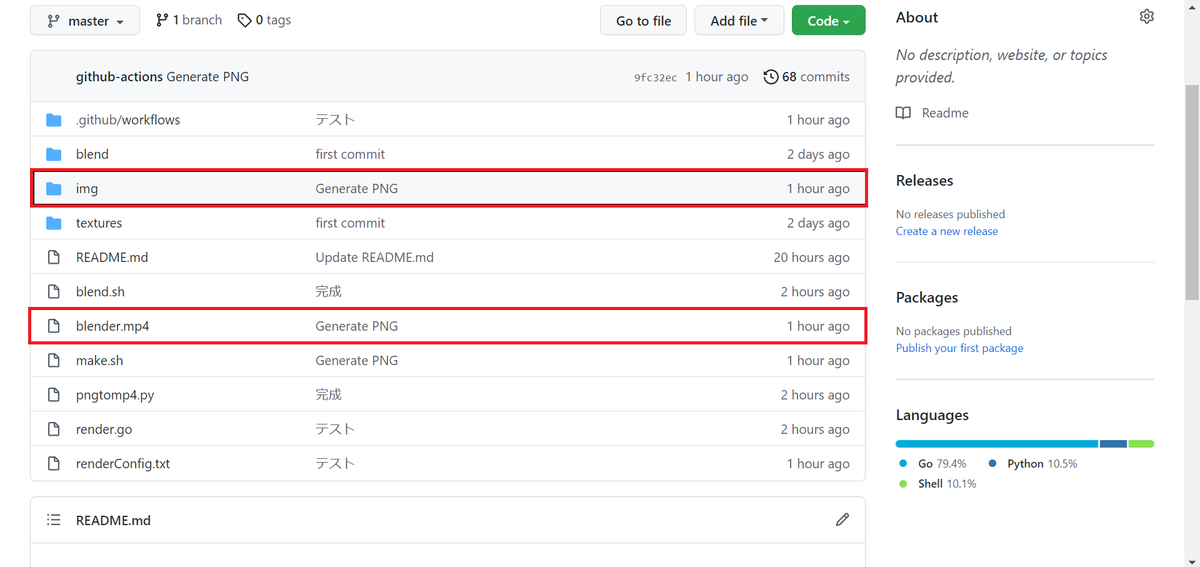Viewport: 1200px width, 567px height.
Task: Click the folder icon for textures
Action: click(x=54, y=223)
